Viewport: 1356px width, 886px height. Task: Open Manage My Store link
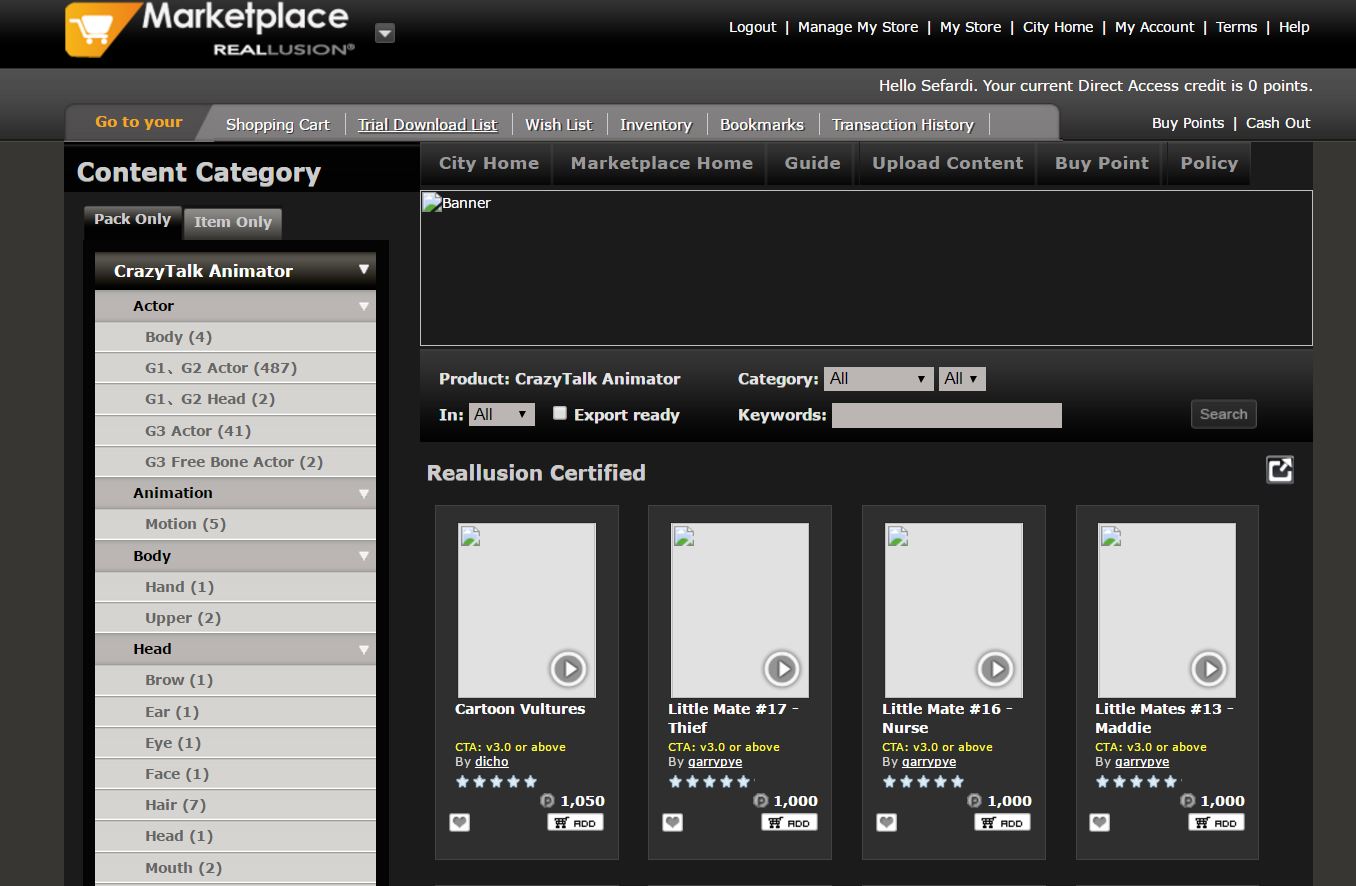tap(858, 27)
